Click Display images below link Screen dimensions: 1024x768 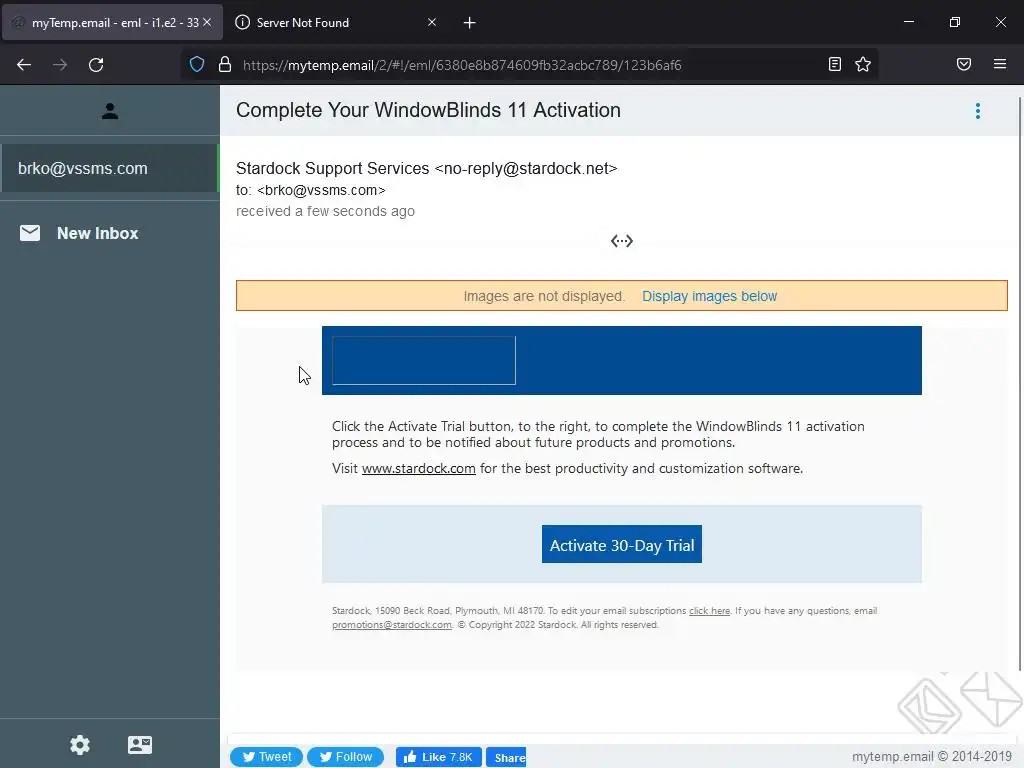[x=709, y=296]
